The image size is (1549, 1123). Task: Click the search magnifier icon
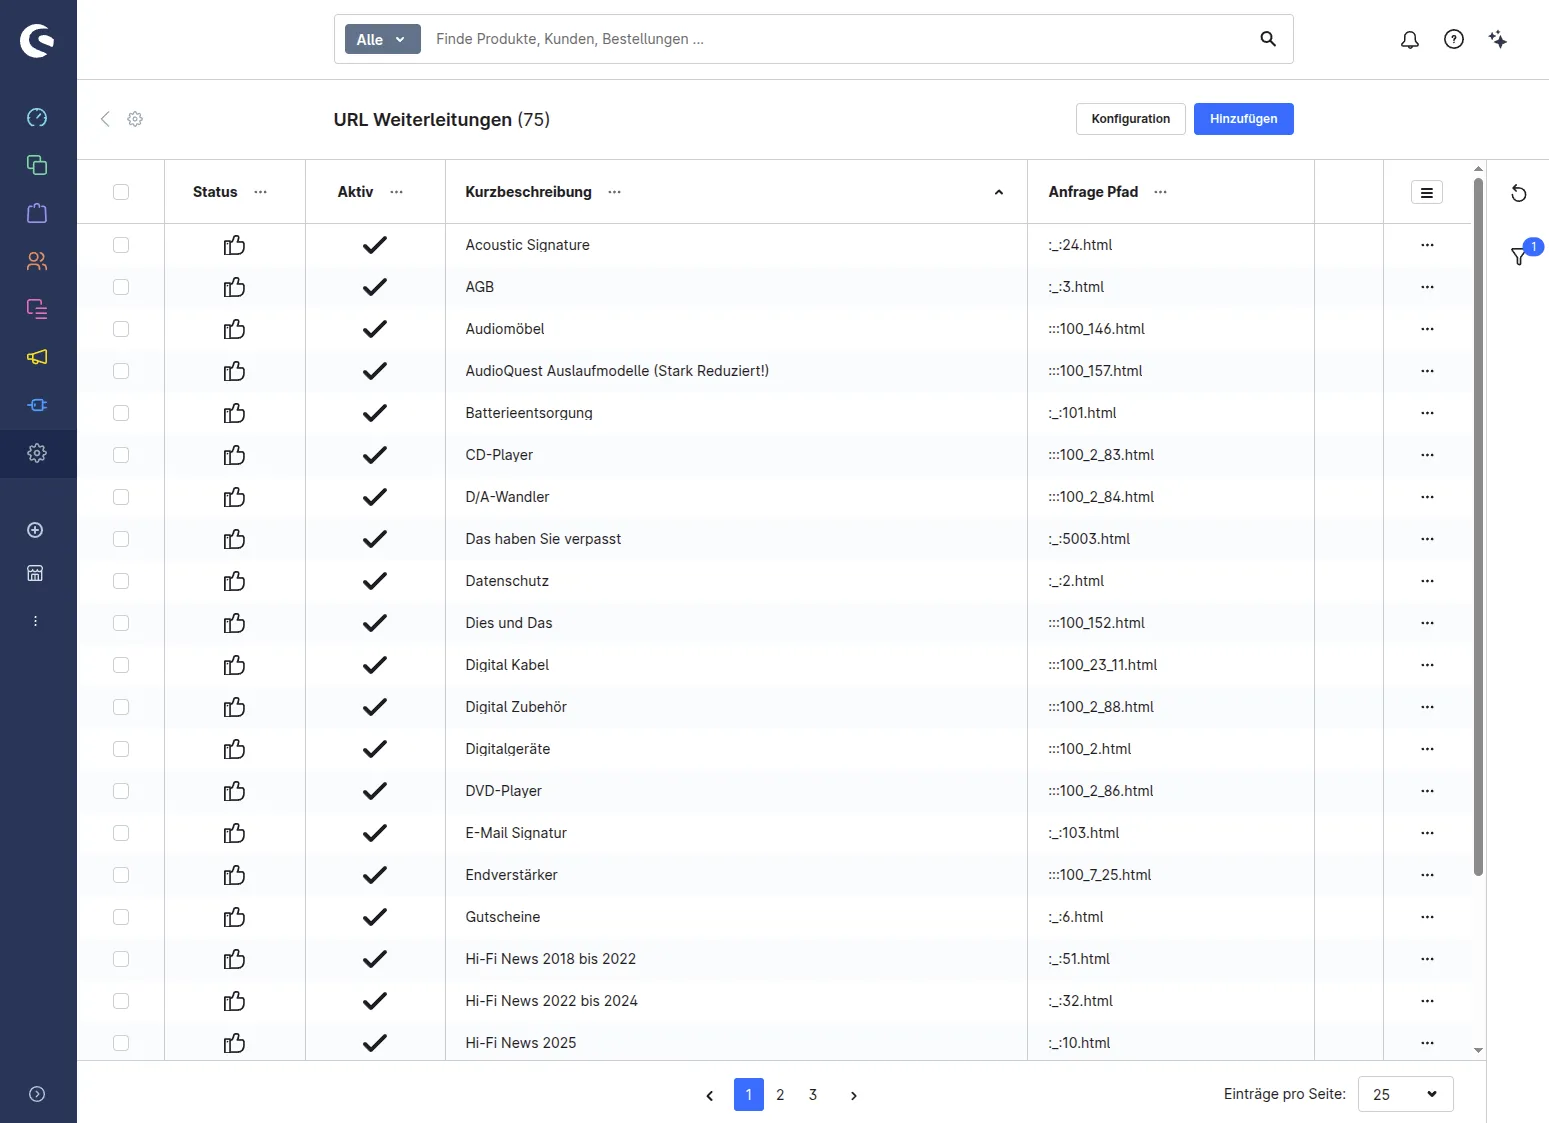tap(1268, 39)
